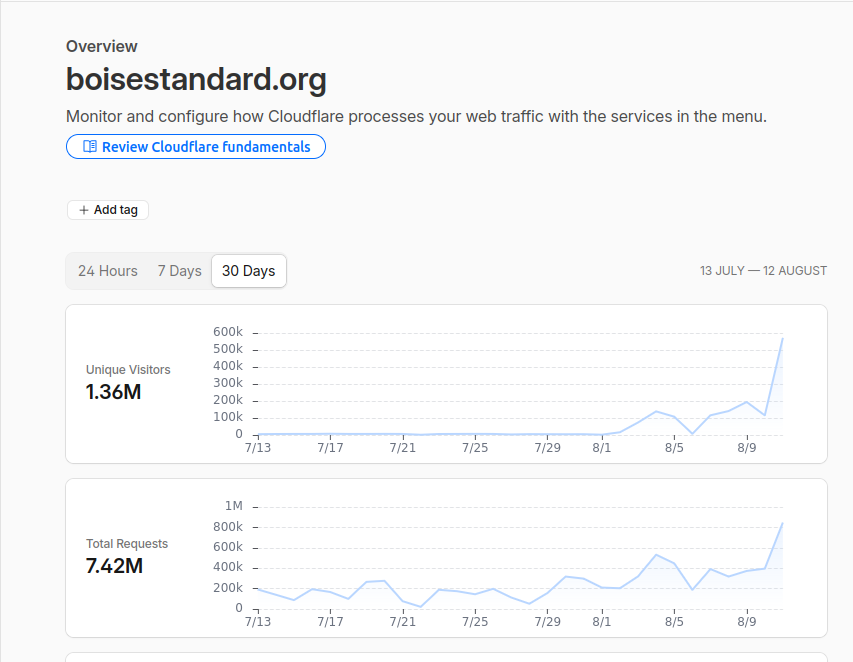Image resolution: width=853 pixels, height=662 pixels.
Task: Click the 7/13 tick on Total Requests chart
Action: (258, 622)
